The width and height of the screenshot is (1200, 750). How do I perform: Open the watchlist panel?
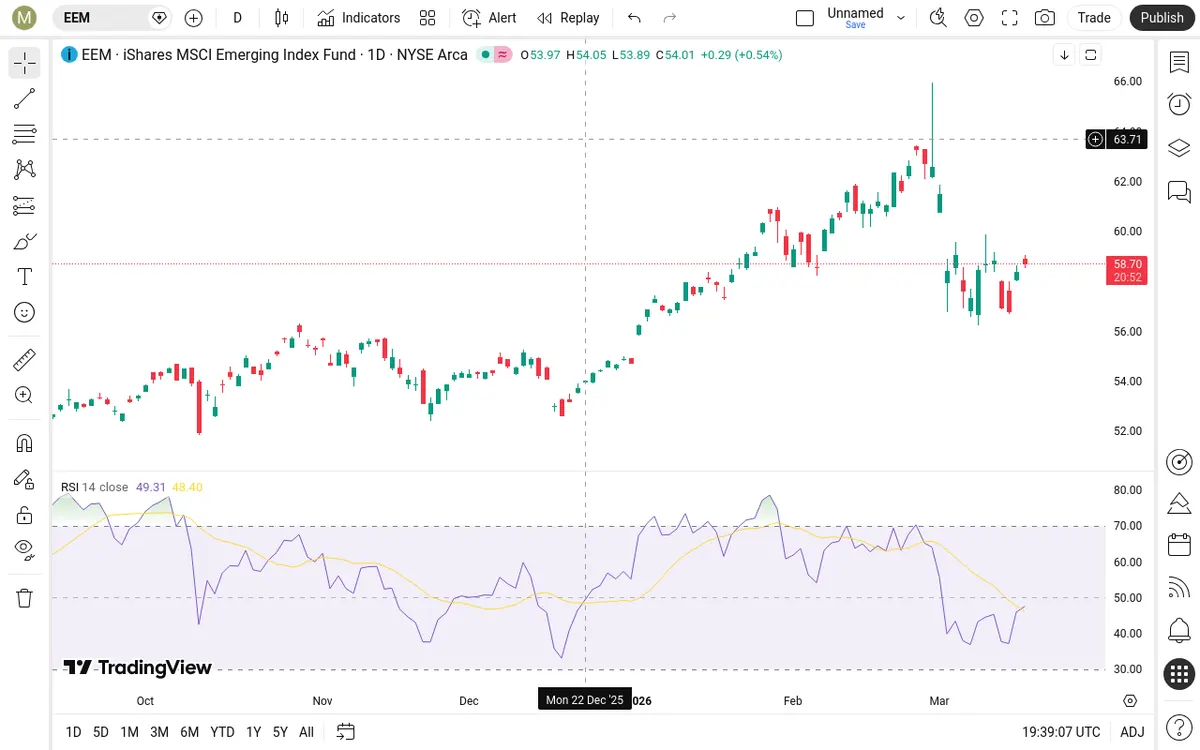pos(1179,62)
